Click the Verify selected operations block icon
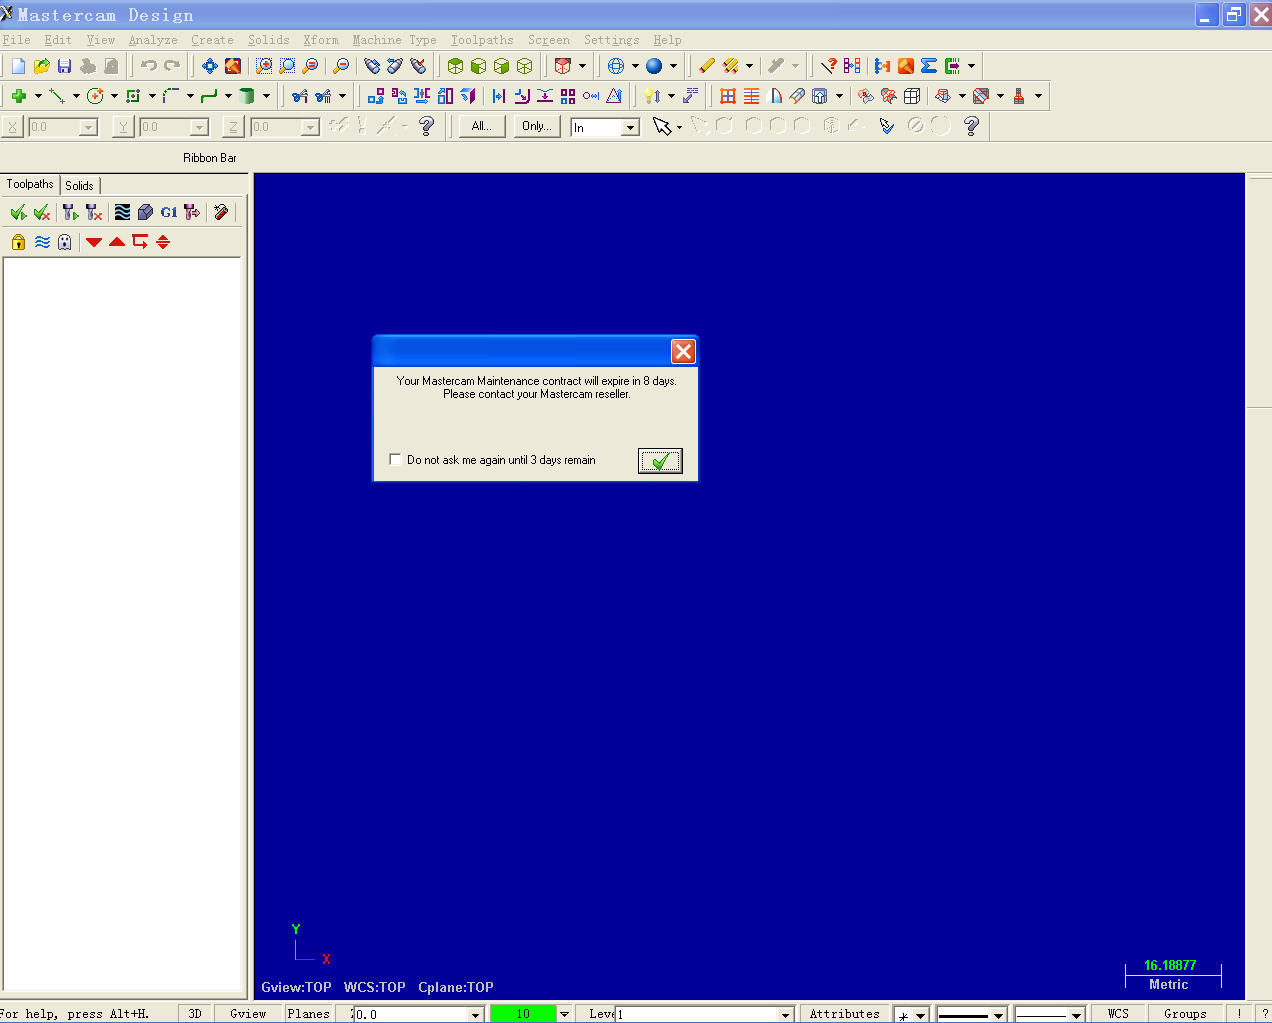Image resolution: width=1272 pixels, height=1023 pixels. 145,212
